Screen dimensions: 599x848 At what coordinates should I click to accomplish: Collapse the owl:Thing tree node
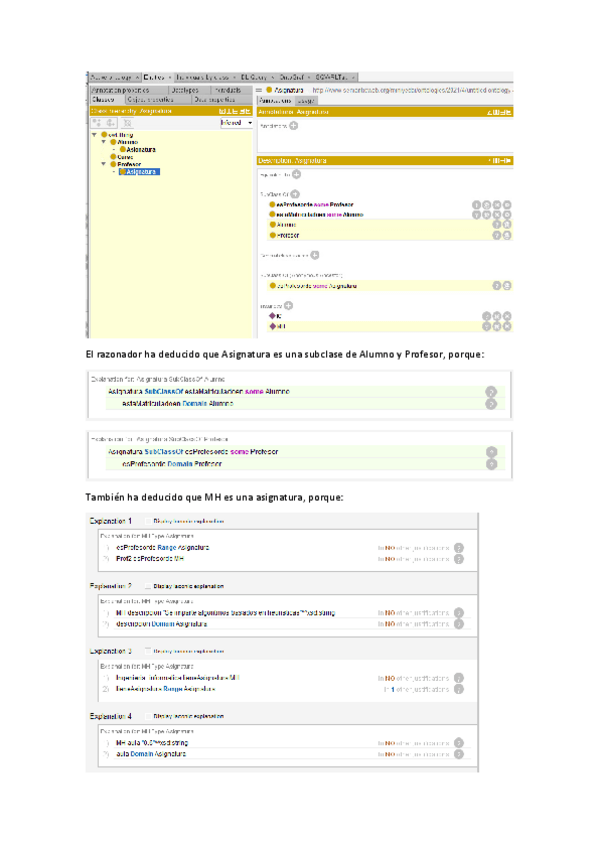pos(95,135)
